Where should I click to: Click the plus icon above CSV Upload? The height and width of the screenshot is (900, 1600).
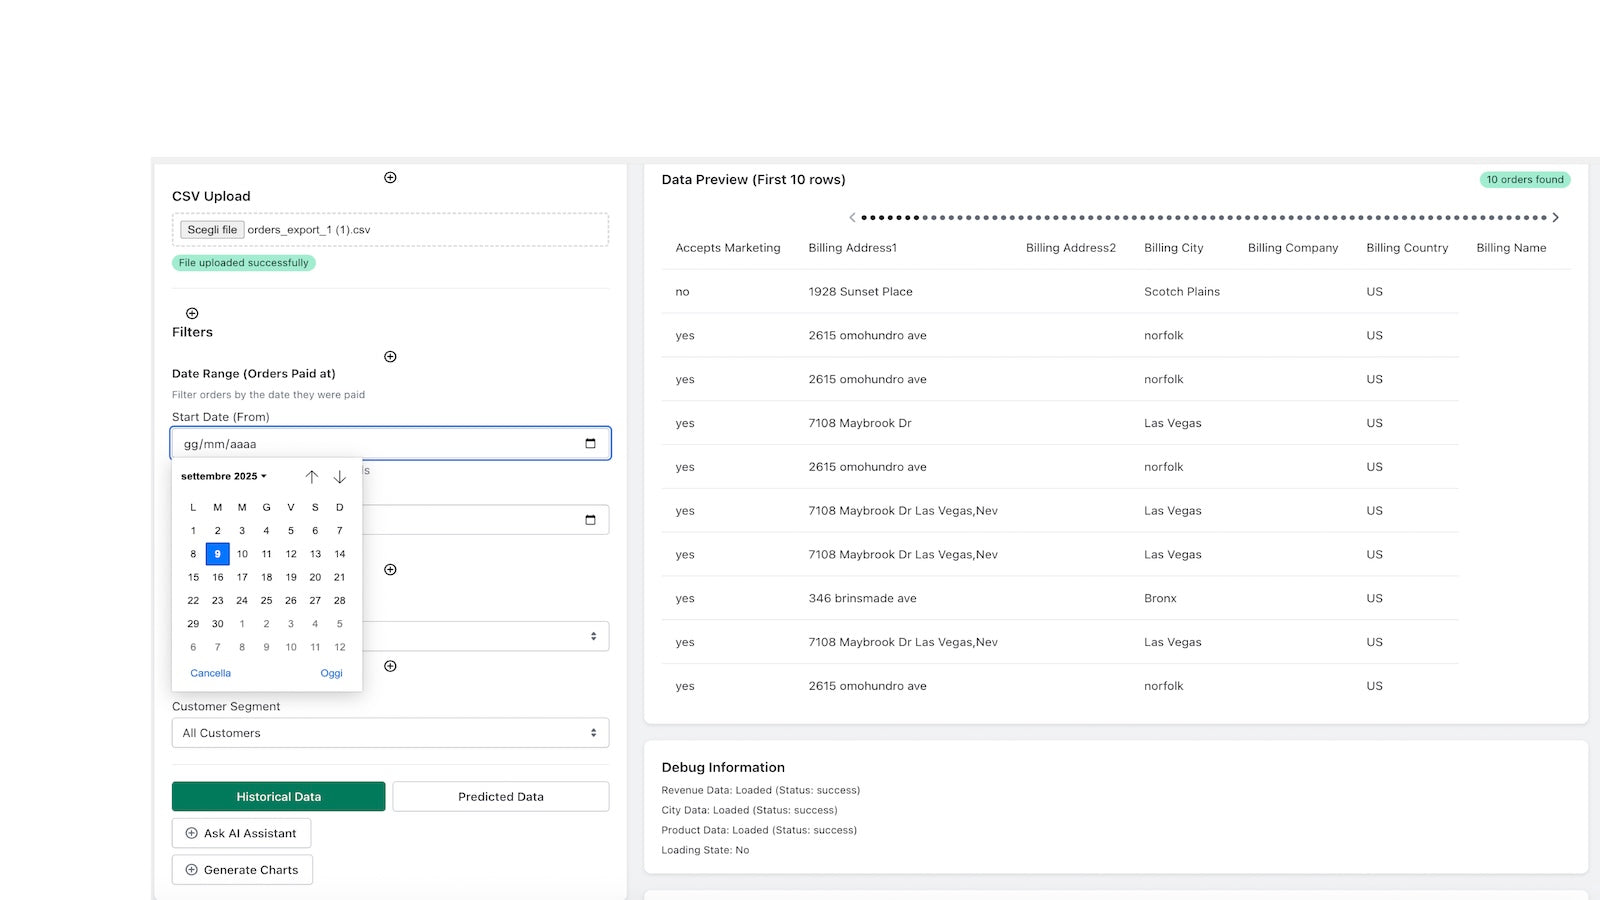coord(390,177)
